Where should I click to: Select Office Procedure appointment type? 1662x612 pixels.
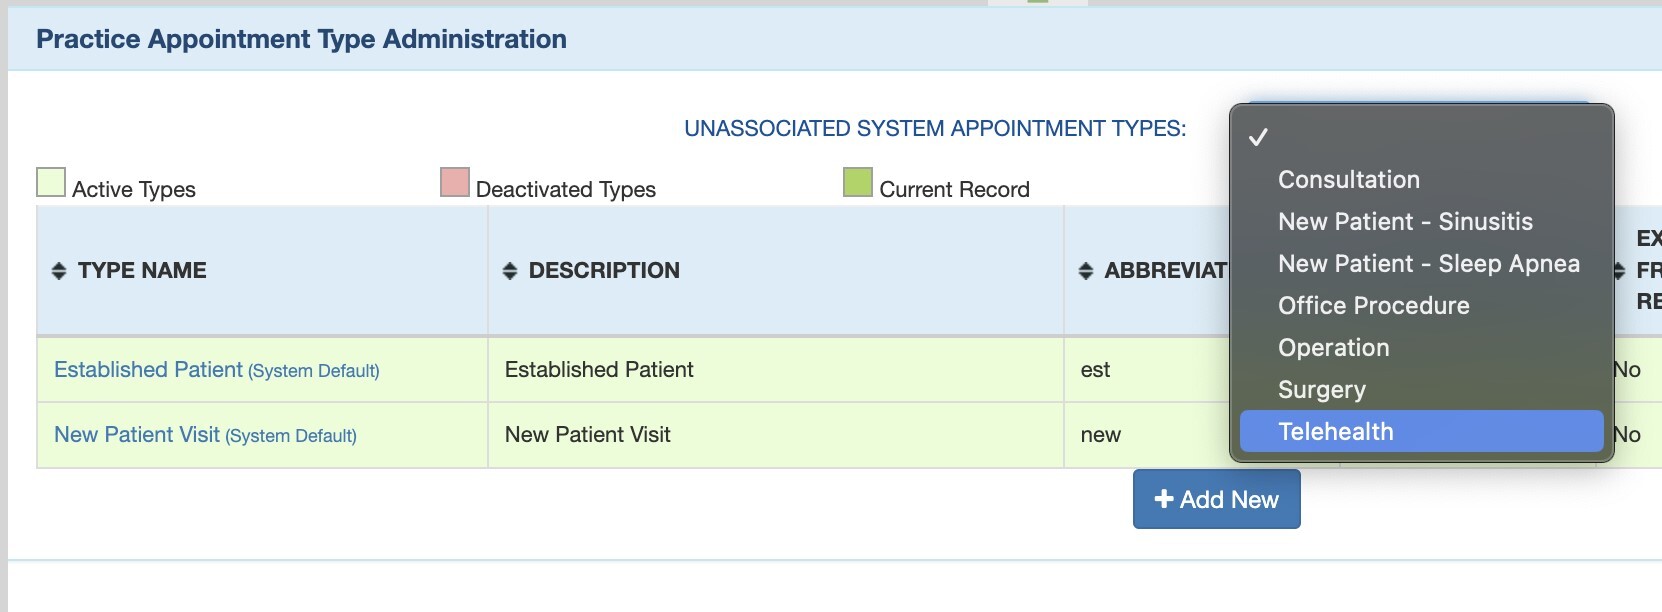coord(1373,306)
